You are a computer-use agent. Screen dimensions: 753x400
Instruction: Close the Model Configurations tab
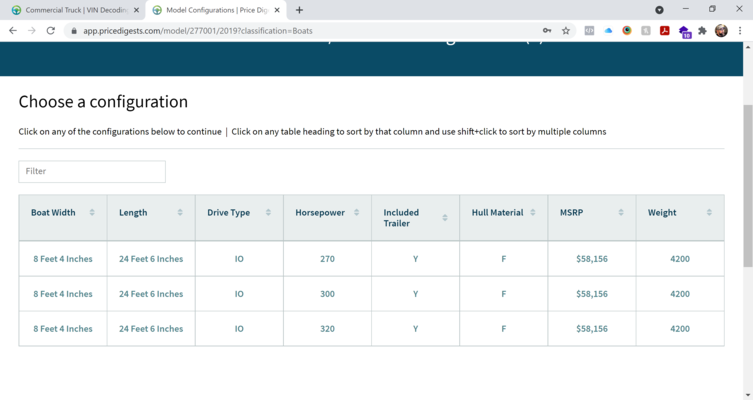tap(277, 10)
